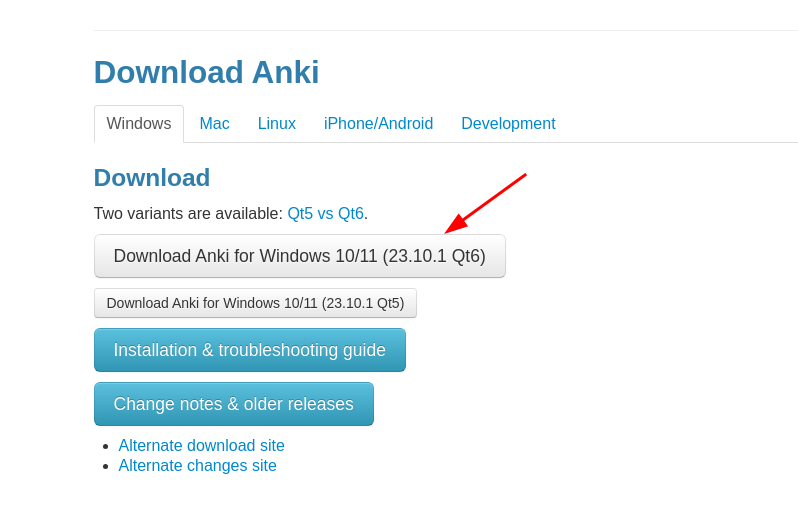Click the bullet beside Alternate download site
The image size is (798, 506).
point(105,446)
